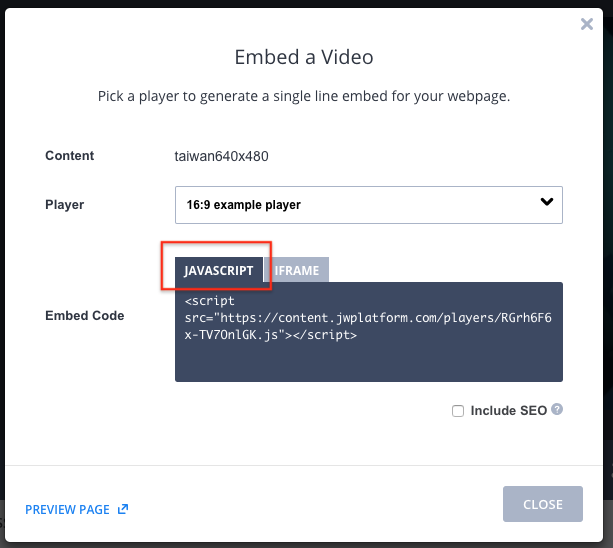Click the empty area of the code box
Viewport: 613px width, 548px height.
pyautogui.click(x=369, y=362)
